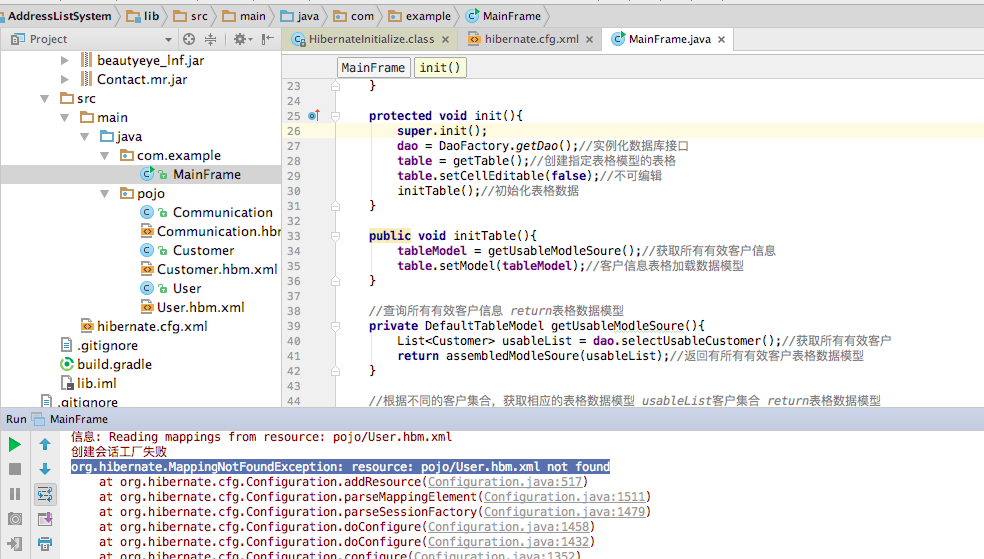Click the scroll to end icon

click(45, 519)
